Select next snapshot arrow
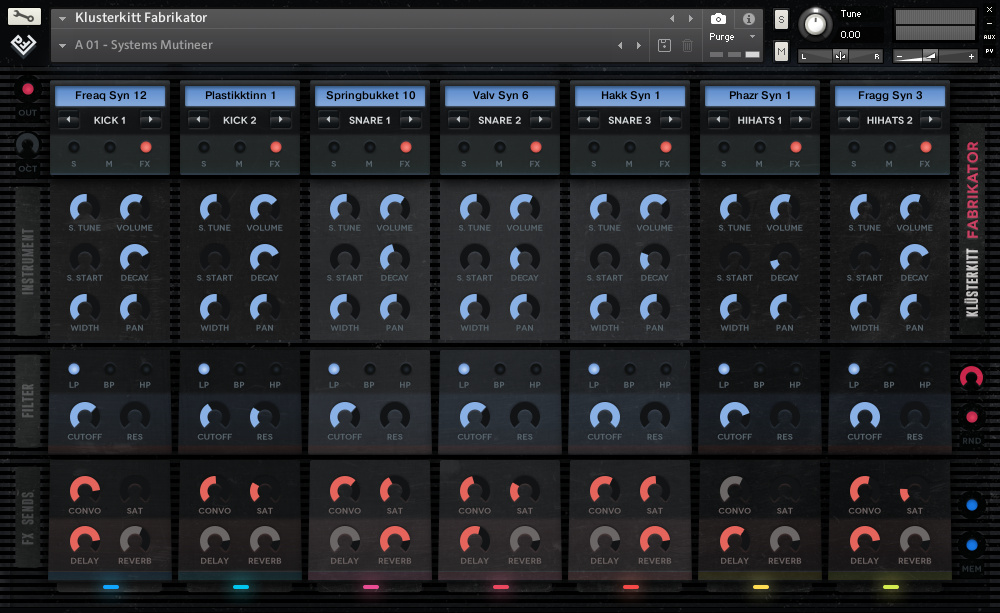The image size is (1000, 613). pos(639,45)
